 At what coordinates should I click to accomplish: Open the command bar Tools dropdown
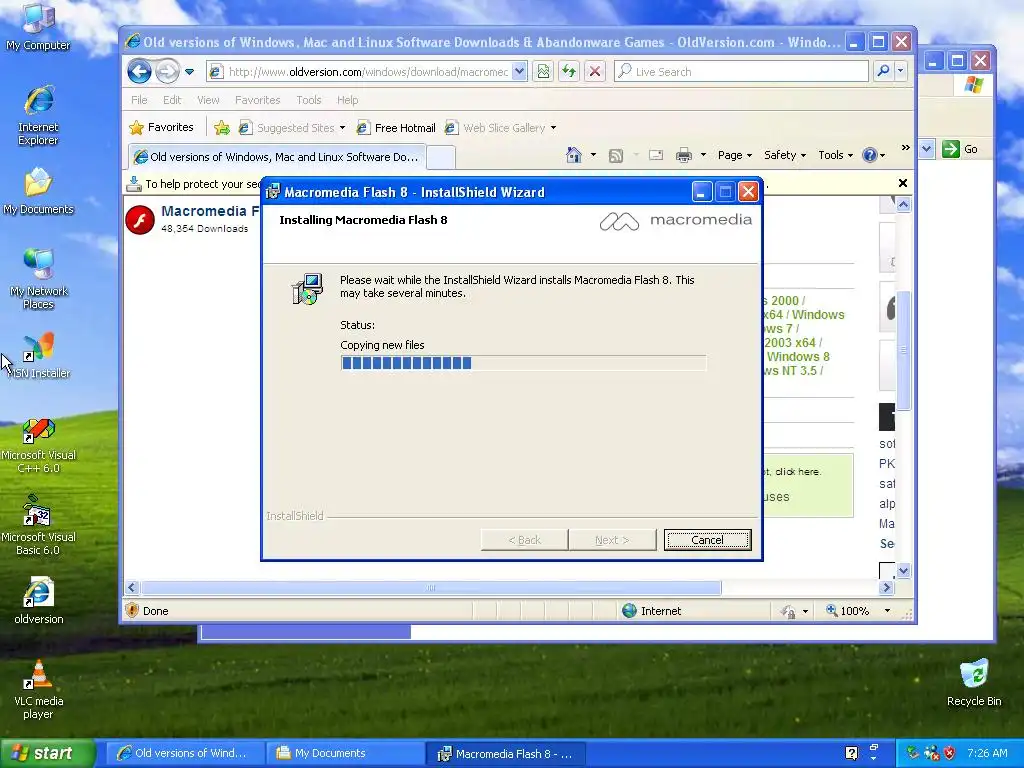(835, 155)
